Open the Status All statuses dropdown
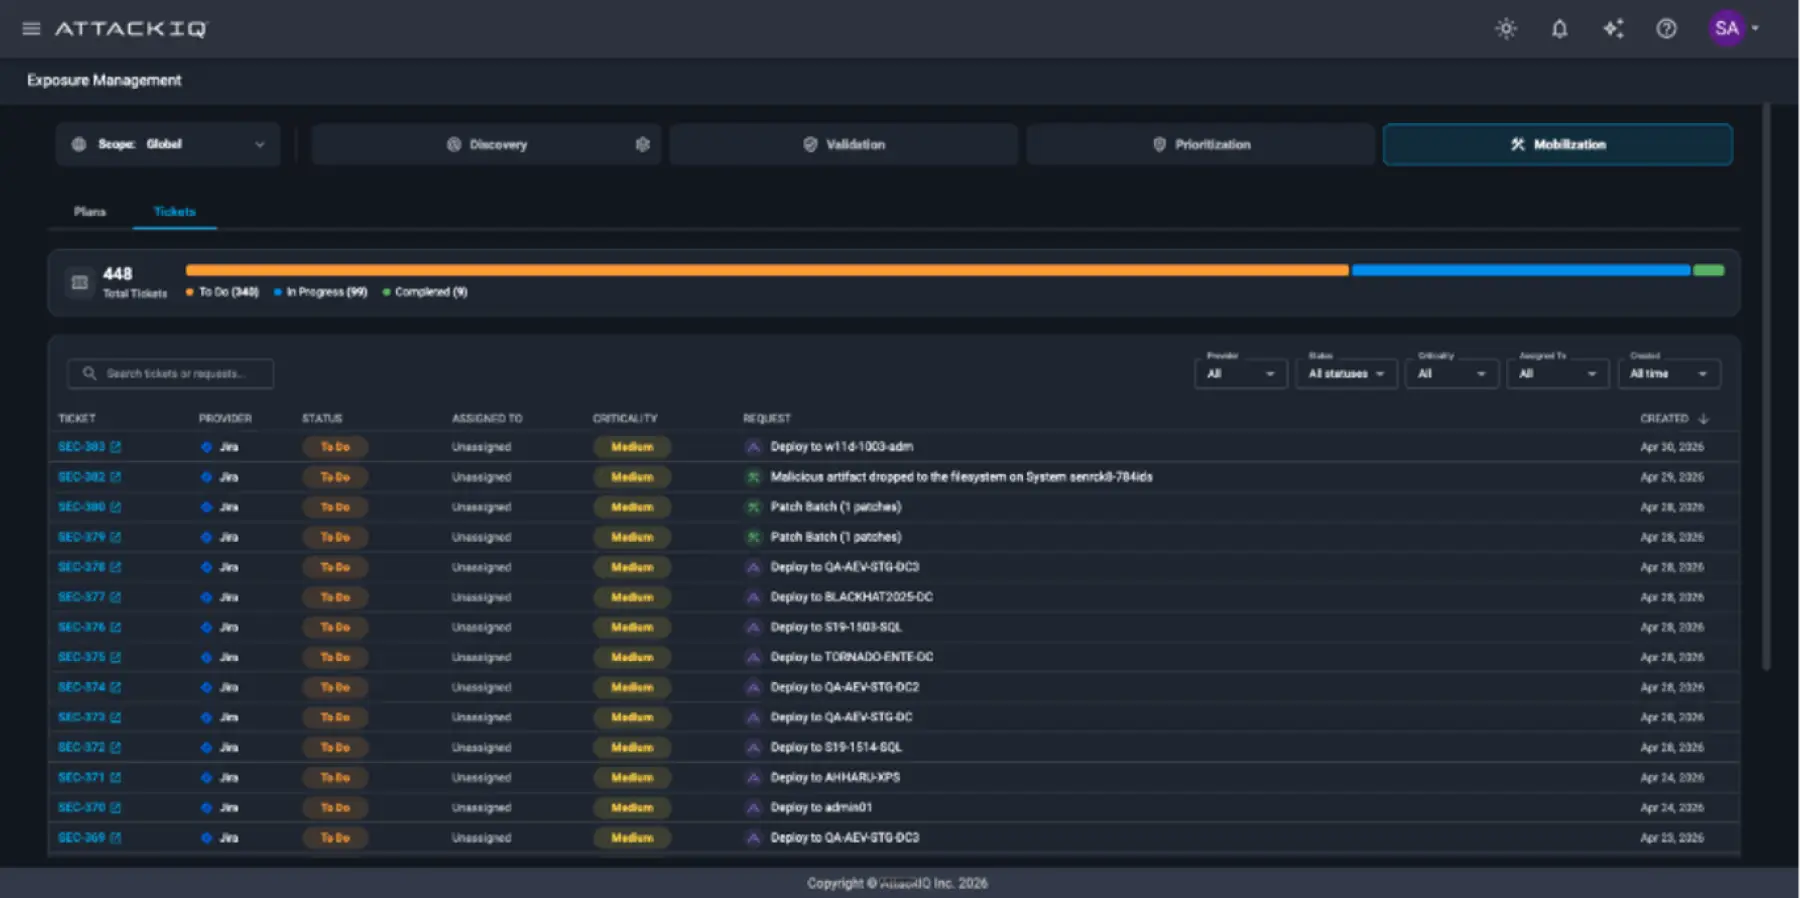Viewport: 1800px width, 898px height. [1346, 373]
